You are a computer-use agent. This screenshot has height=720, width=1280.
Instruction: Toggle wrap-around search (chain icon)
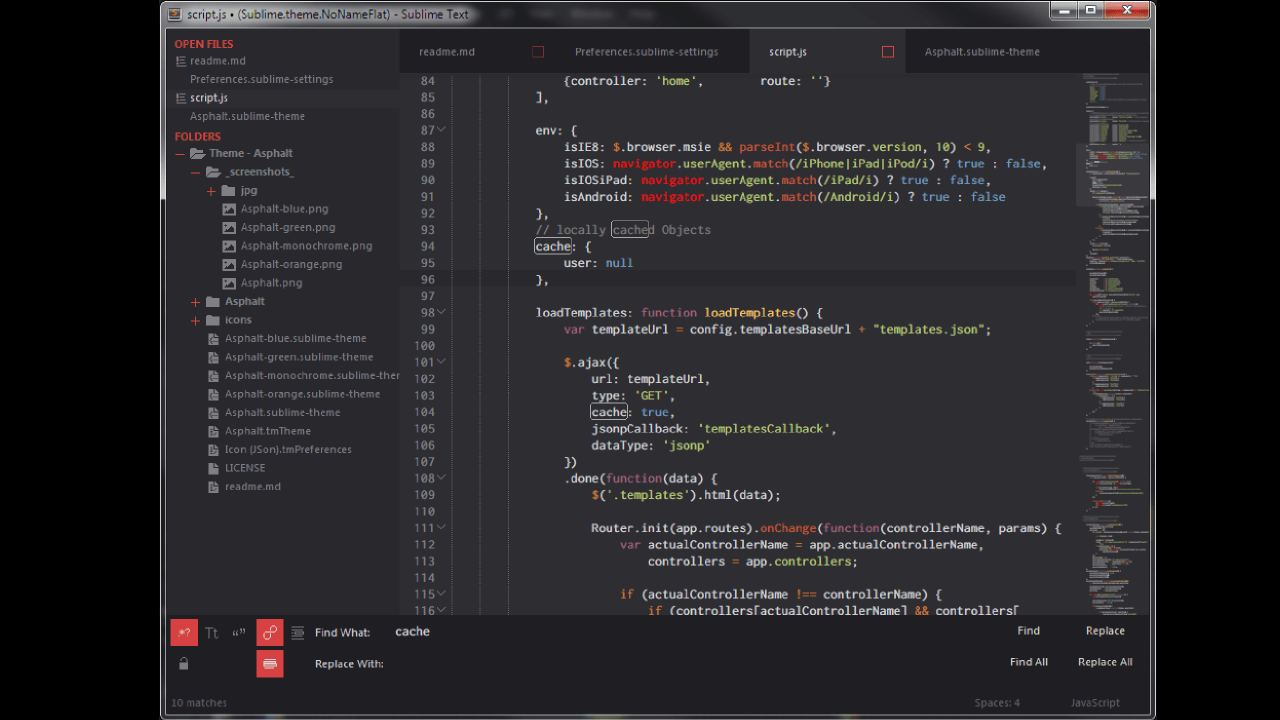(270, 632)
